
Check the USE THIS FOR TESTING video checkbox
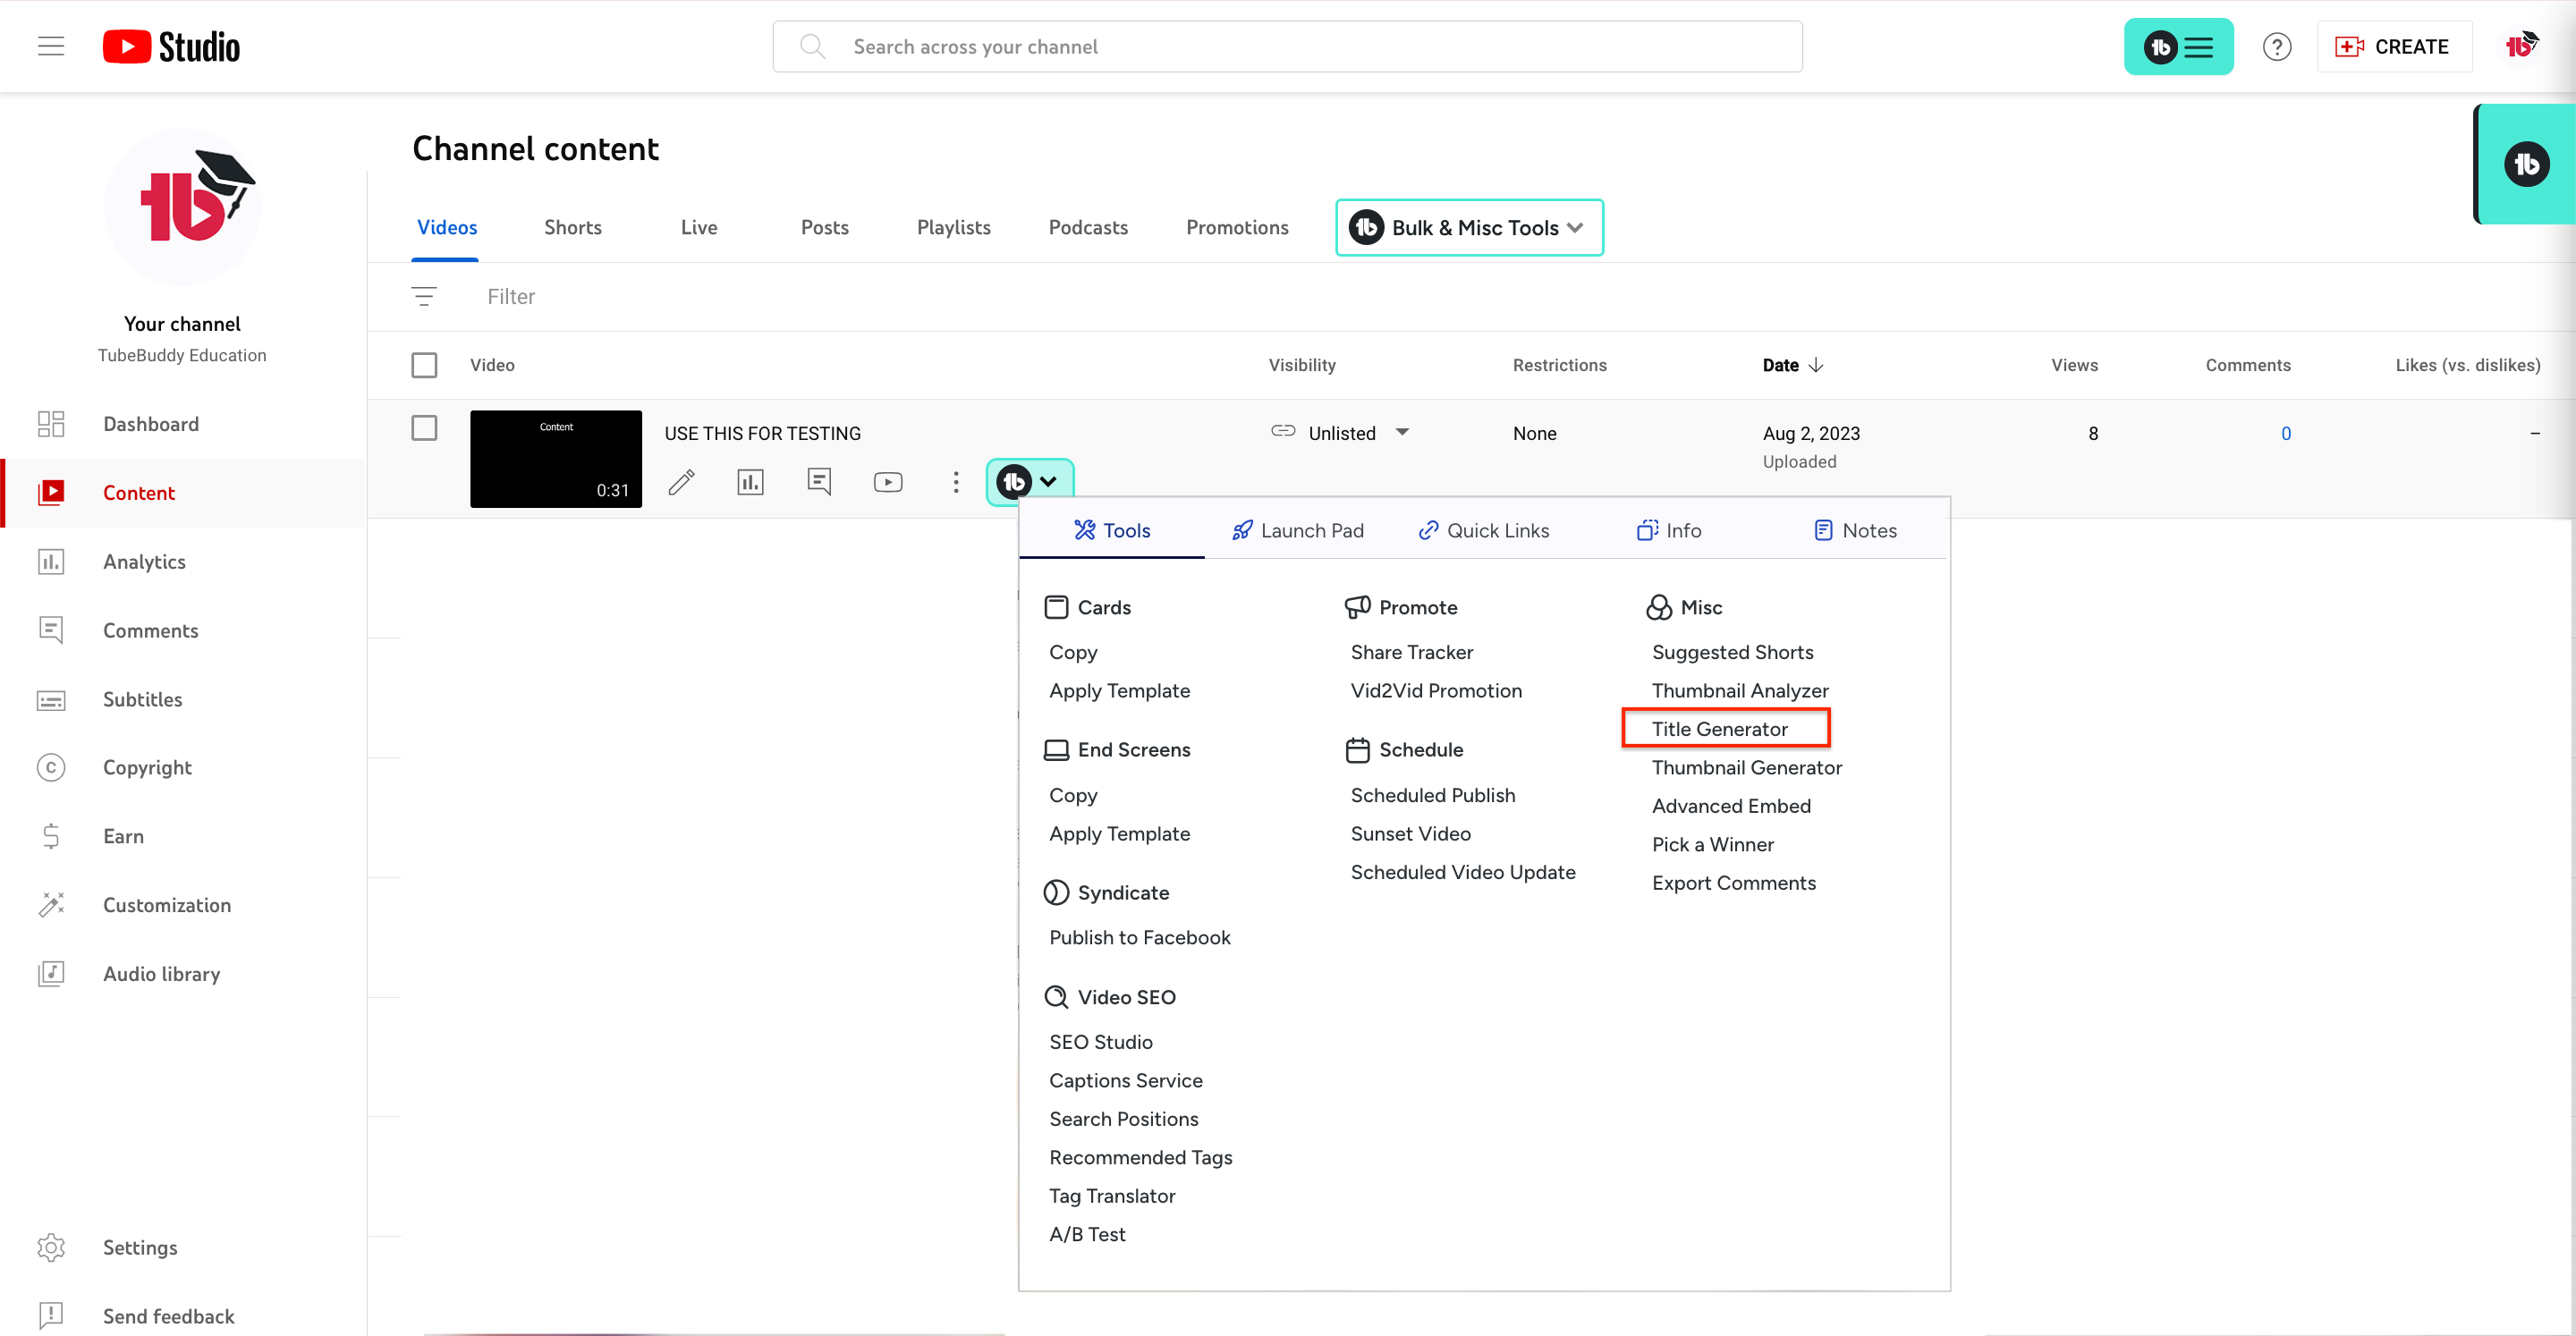pyautogui.click(x=424, y=429)
